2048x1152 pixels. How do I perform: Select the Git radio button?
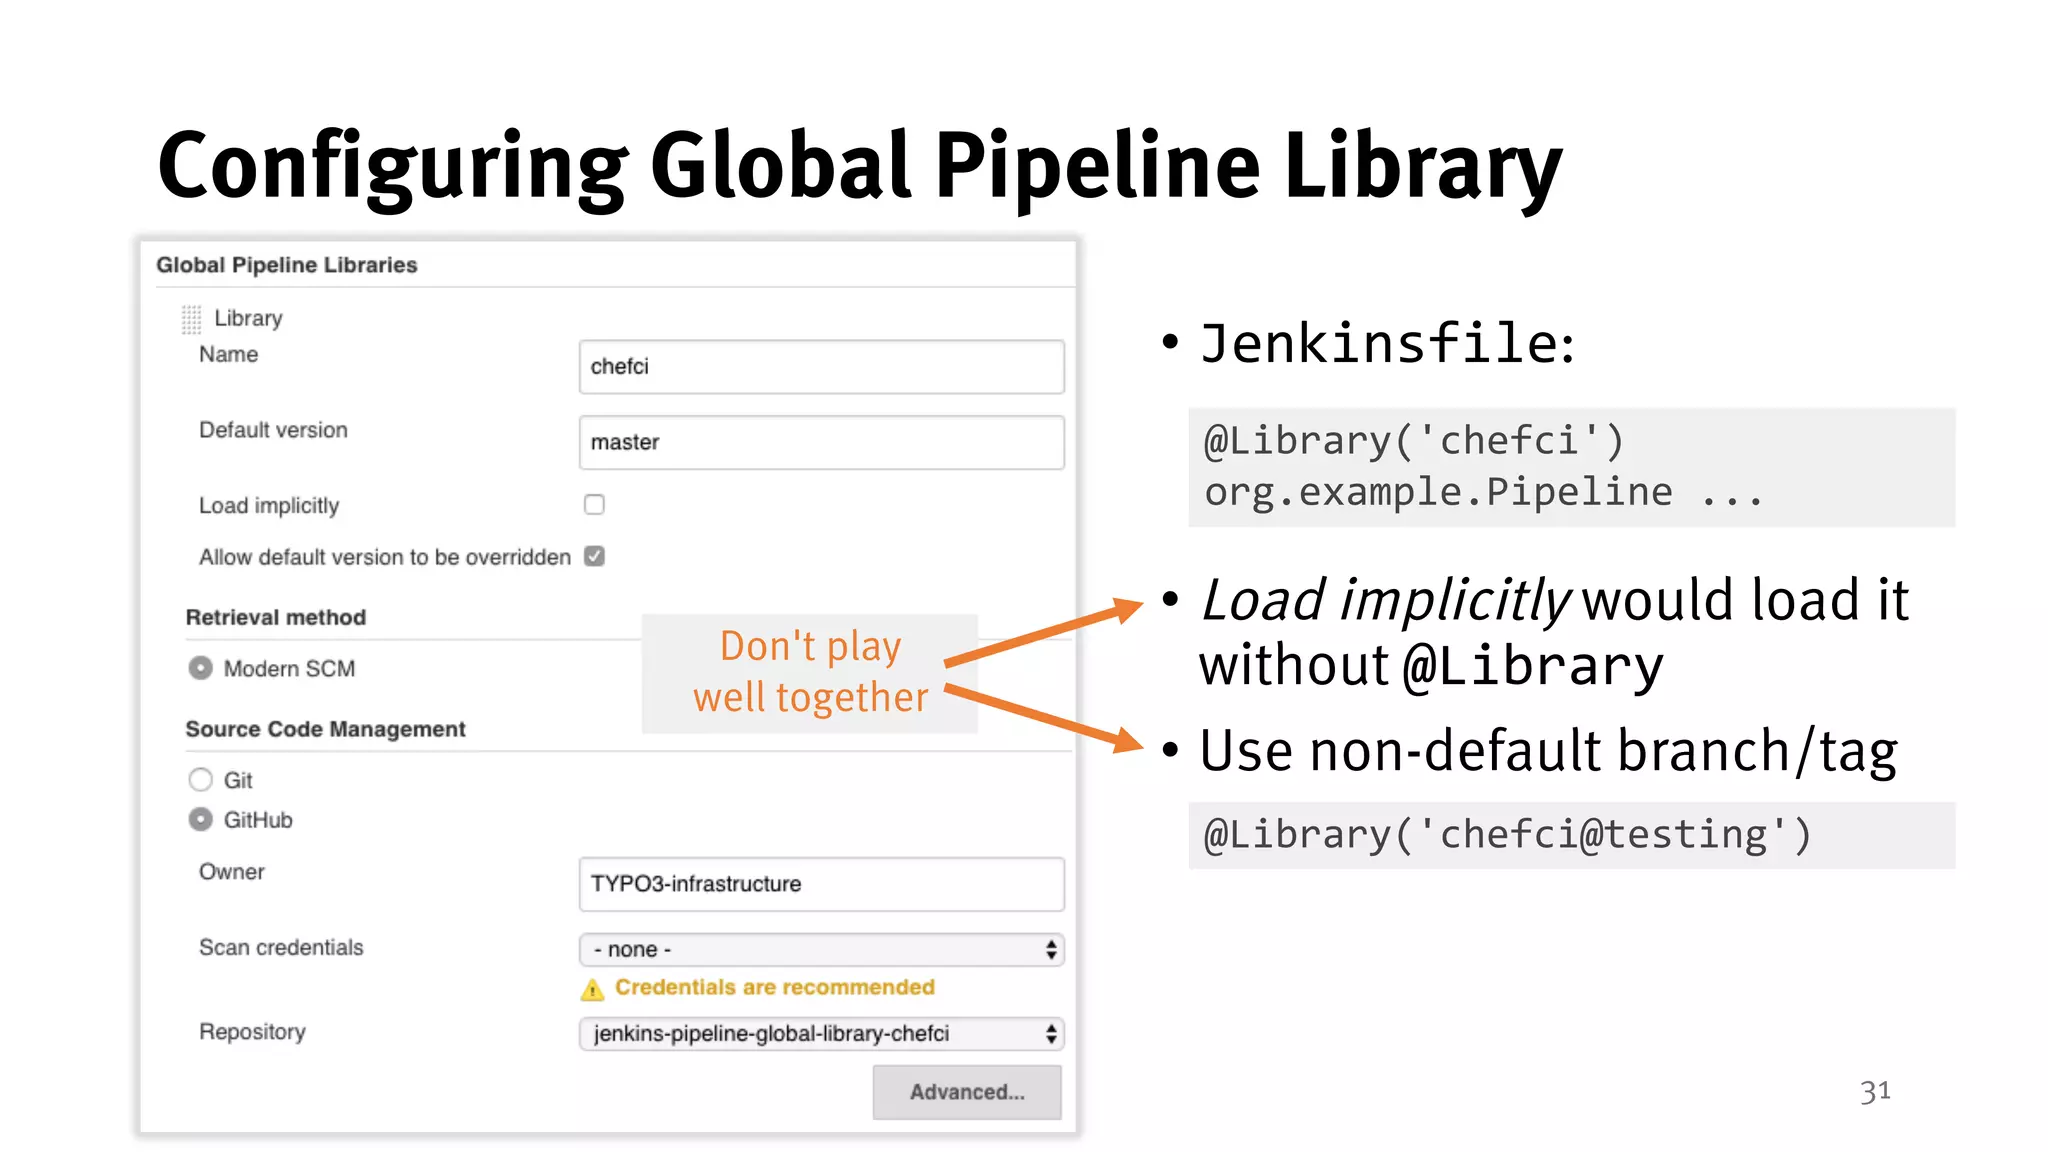point(201,779)
